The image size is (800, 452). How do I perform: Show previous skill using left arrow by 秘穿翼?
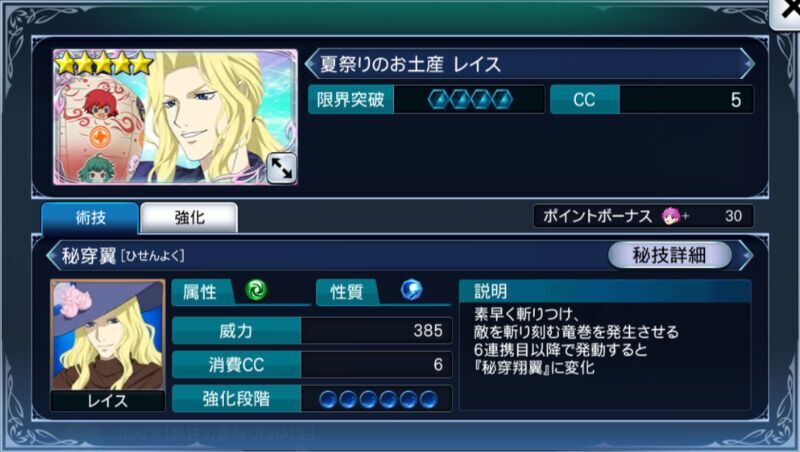[53, 256]
